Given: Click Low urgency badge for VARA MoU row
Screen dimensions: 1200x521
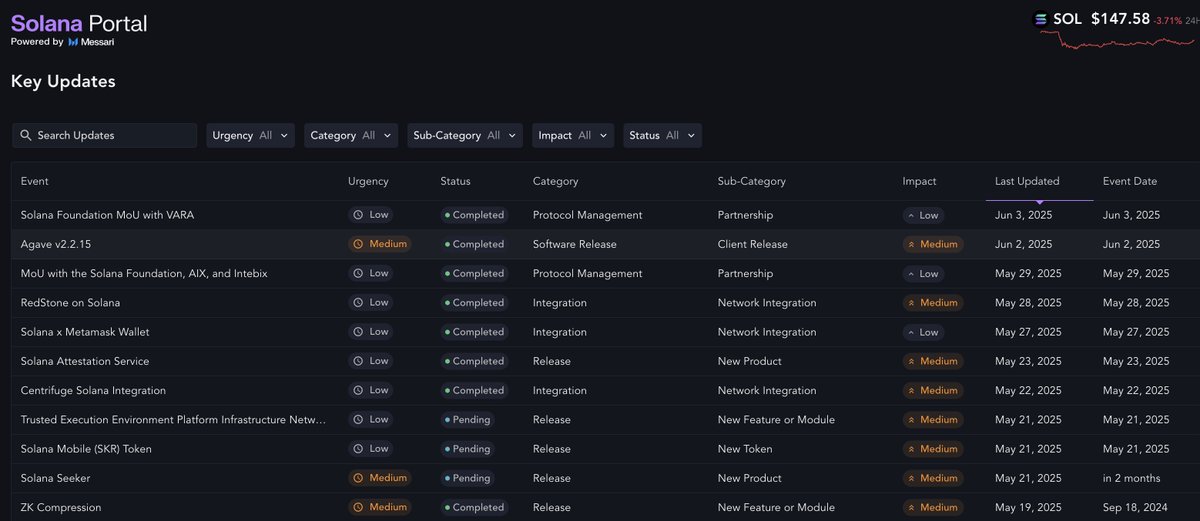Looking at the screenshot, I should 370,215.
